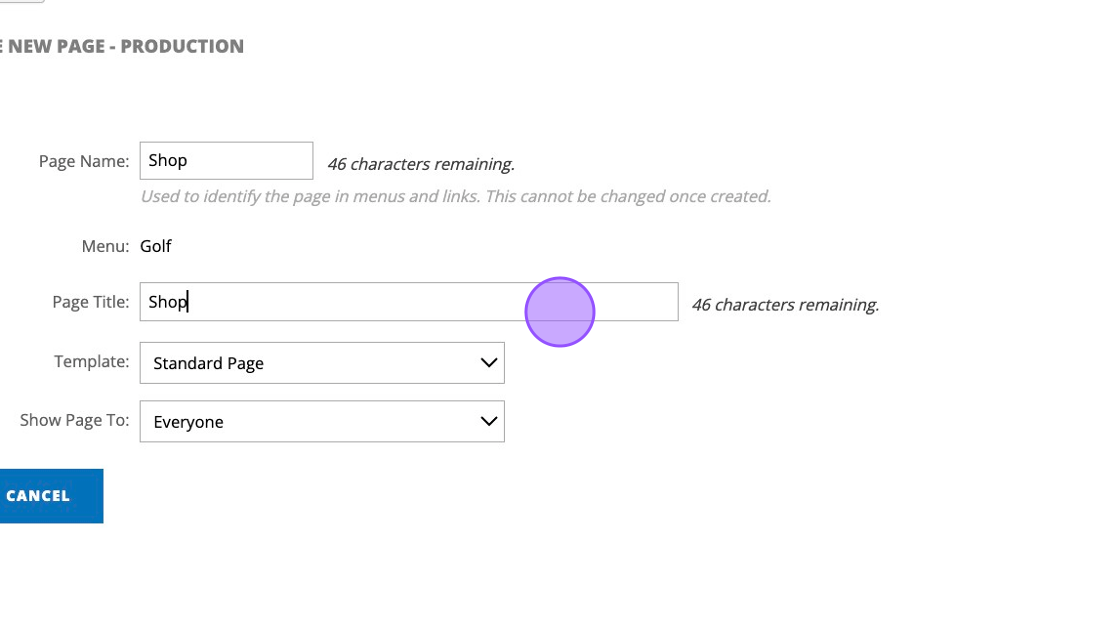Click the "Page Title:" label
The height and width of the screenshot is (626, 1120).
(x=91, y=302)
